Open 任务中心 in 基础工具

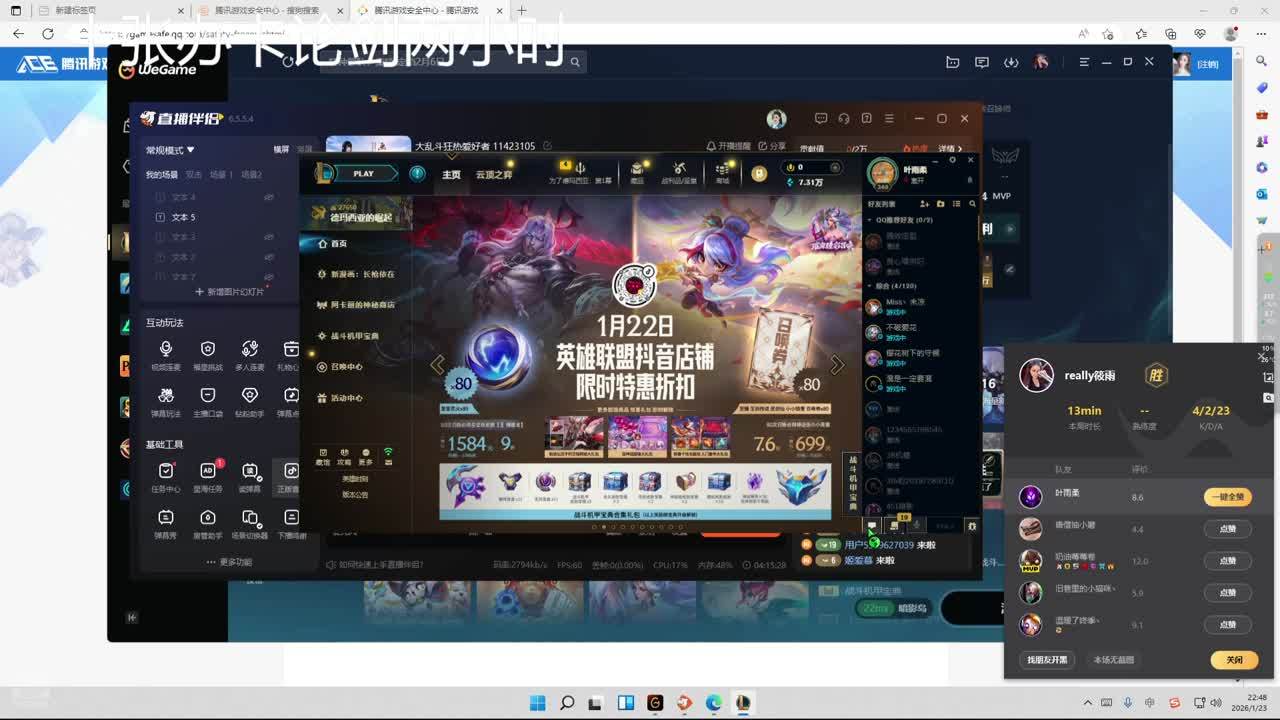[x=166, y=471]
